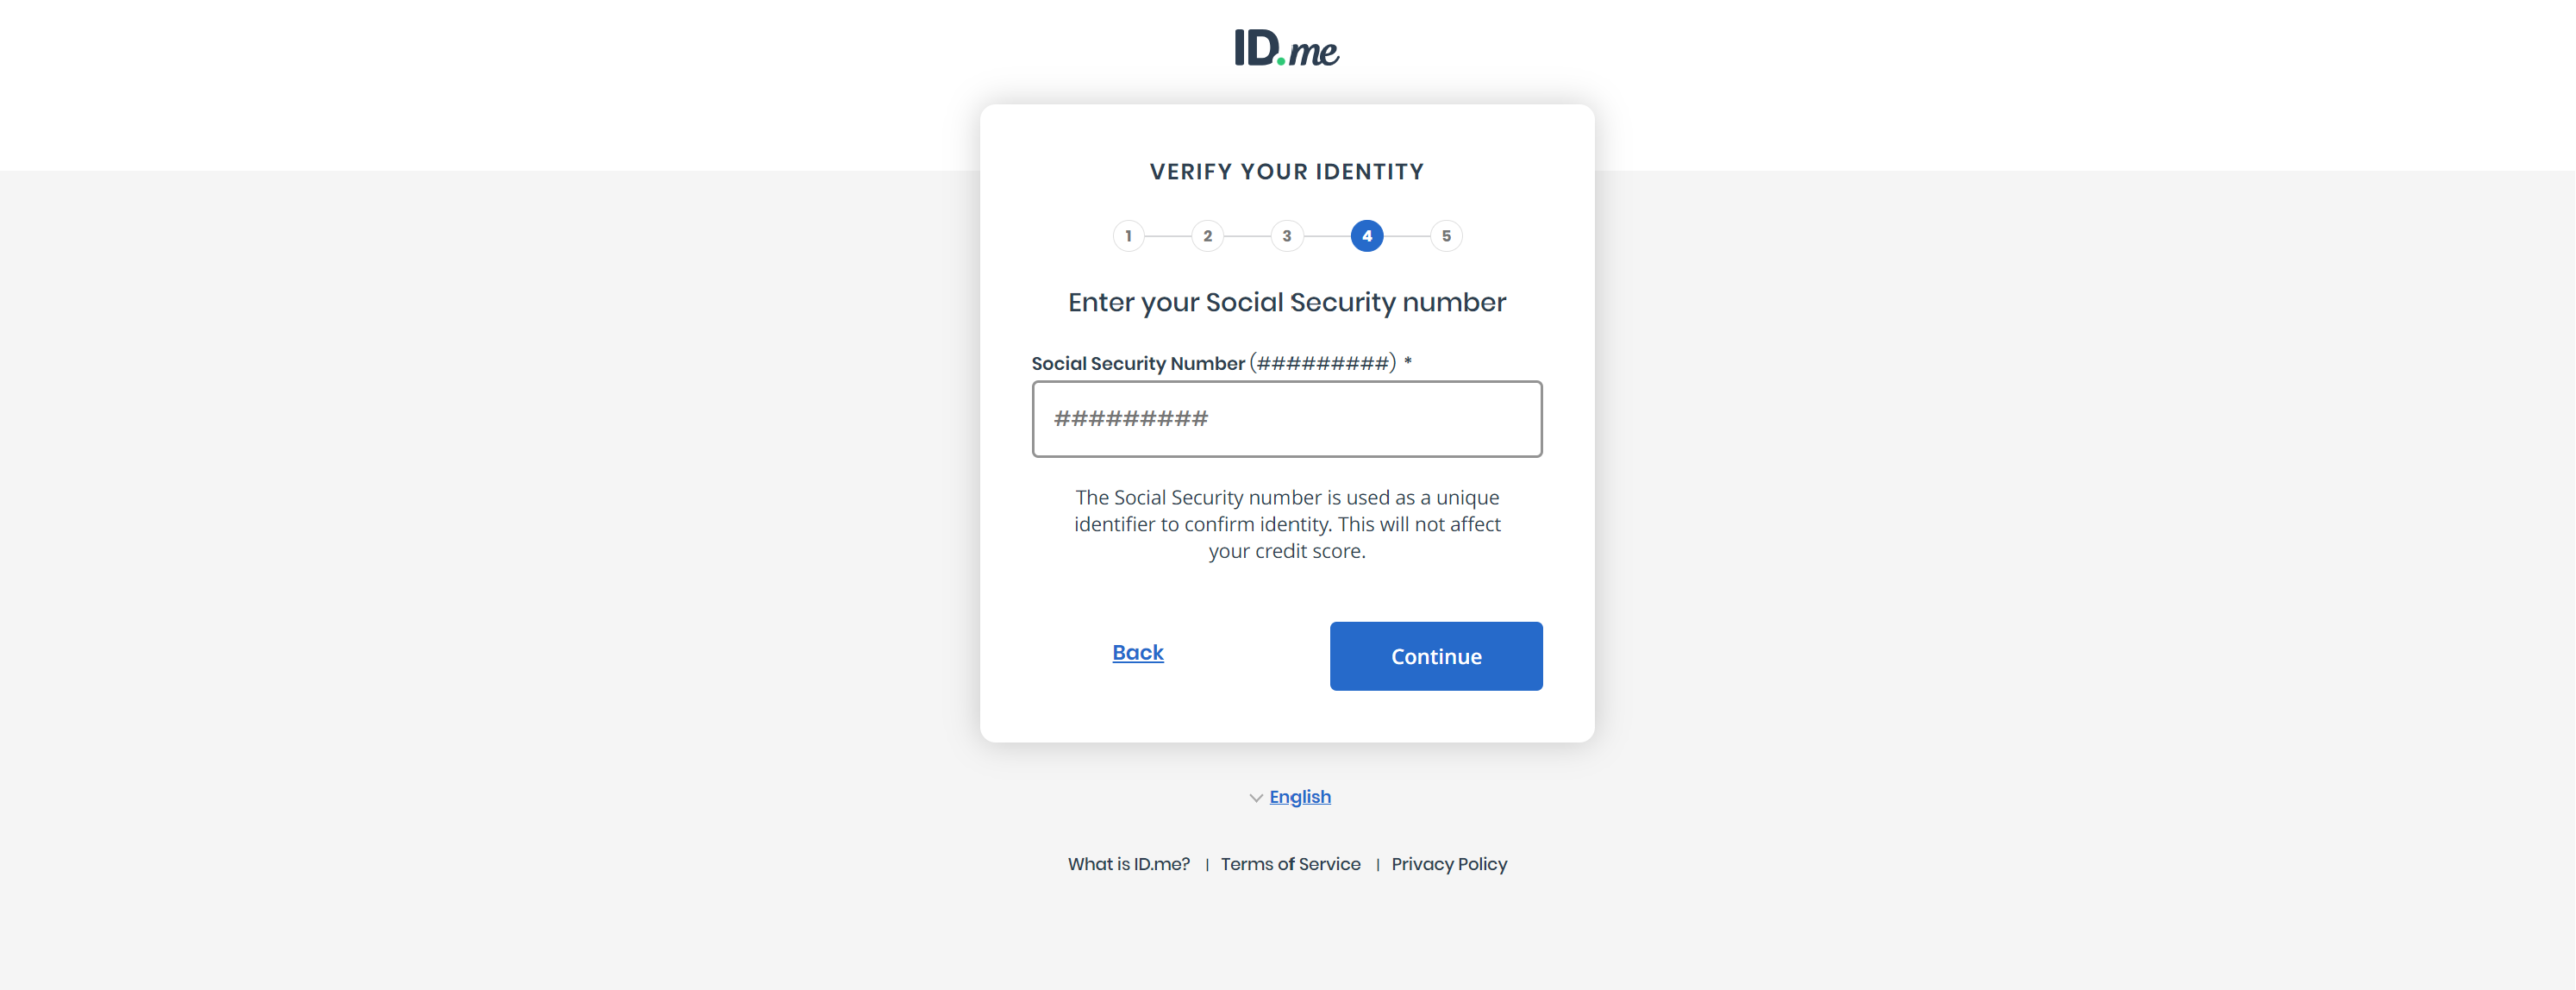Jump to step 5 circle

1446,236
